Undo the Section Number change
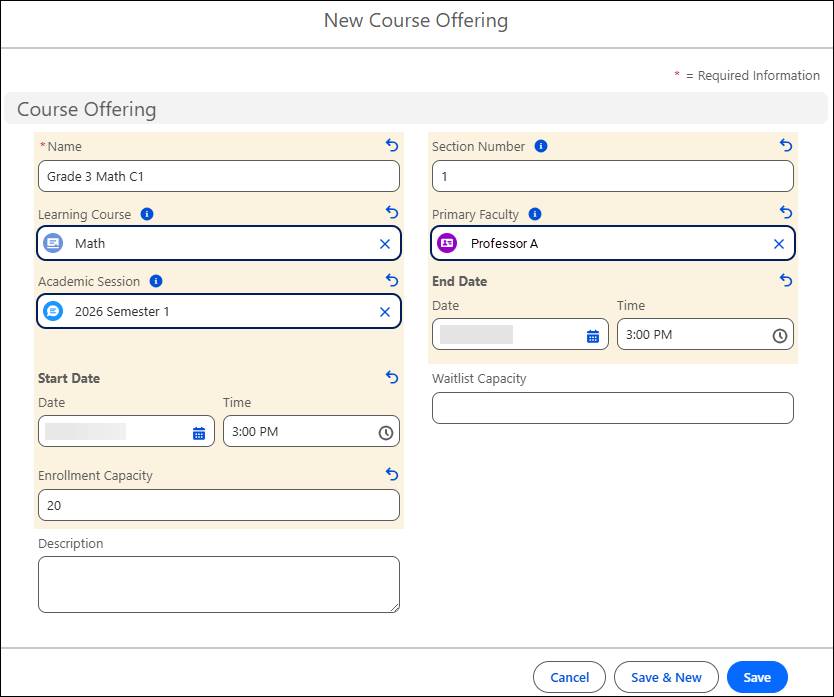The image size is (834, 697). point(786,145)
